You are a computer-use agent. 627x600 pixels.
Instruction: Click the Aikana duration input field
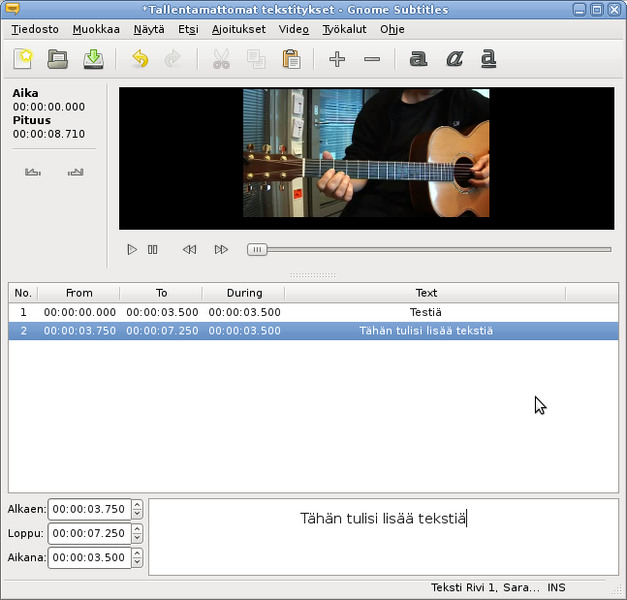coord(89,557)
